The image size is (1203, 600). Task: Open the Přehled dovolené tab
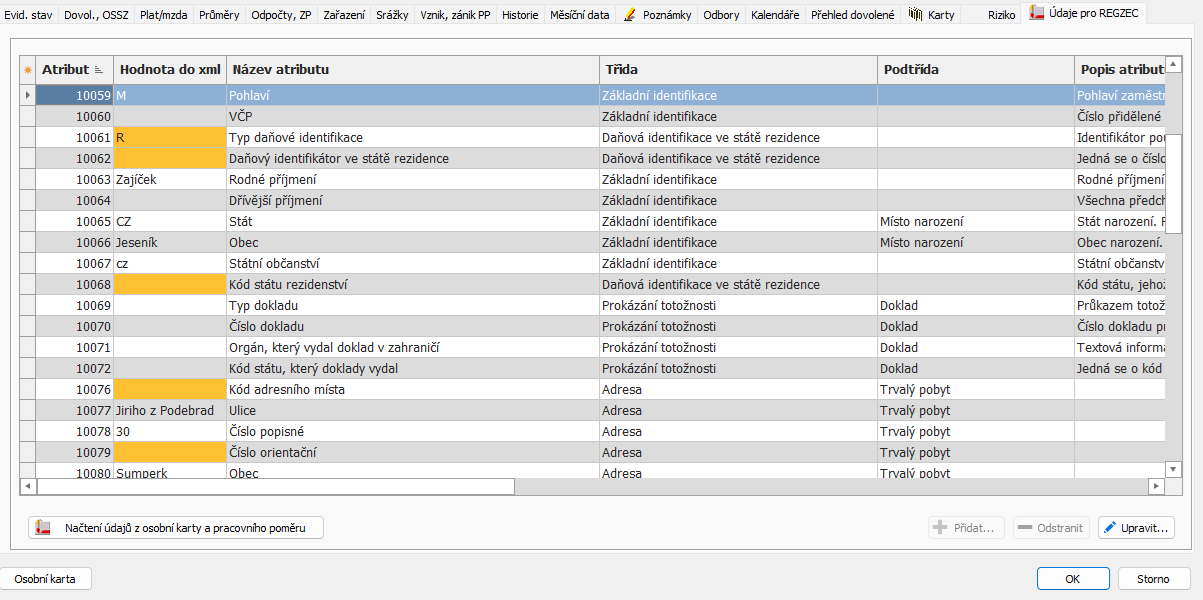[x=852, y=15]
